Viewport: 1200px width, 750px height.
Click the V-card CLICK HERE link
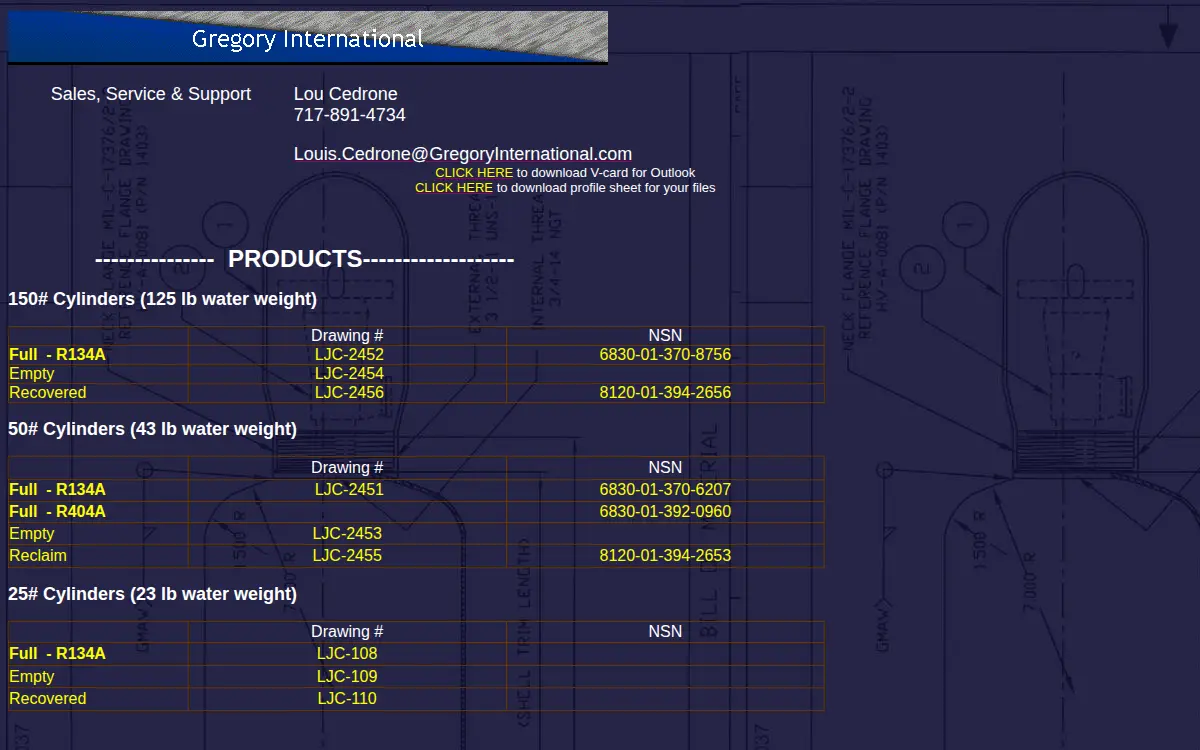(x=474, y=173)
